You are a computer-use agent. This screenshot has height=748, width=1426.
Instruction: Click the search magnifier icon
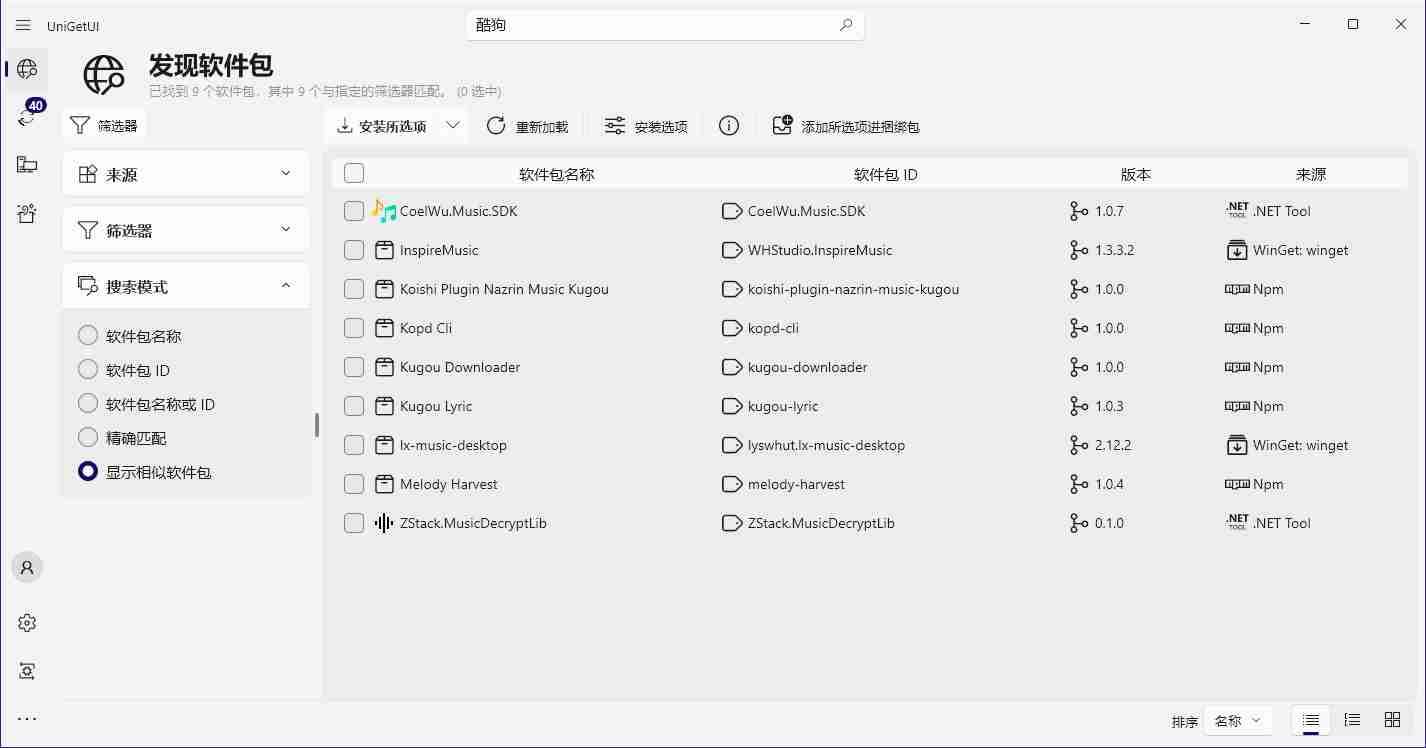tap(846, 25)
